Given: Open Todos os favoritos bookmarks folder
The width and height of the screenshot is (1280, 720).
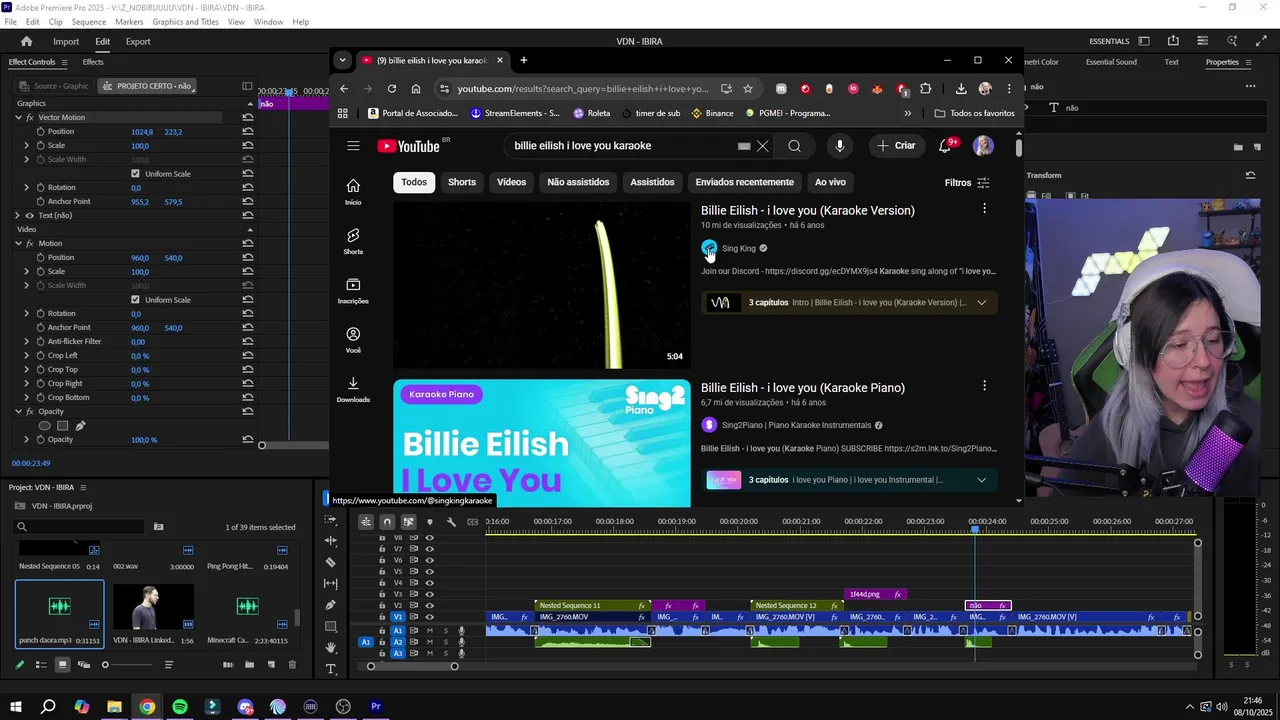Looking at the screenshot, I should point(975,113).
